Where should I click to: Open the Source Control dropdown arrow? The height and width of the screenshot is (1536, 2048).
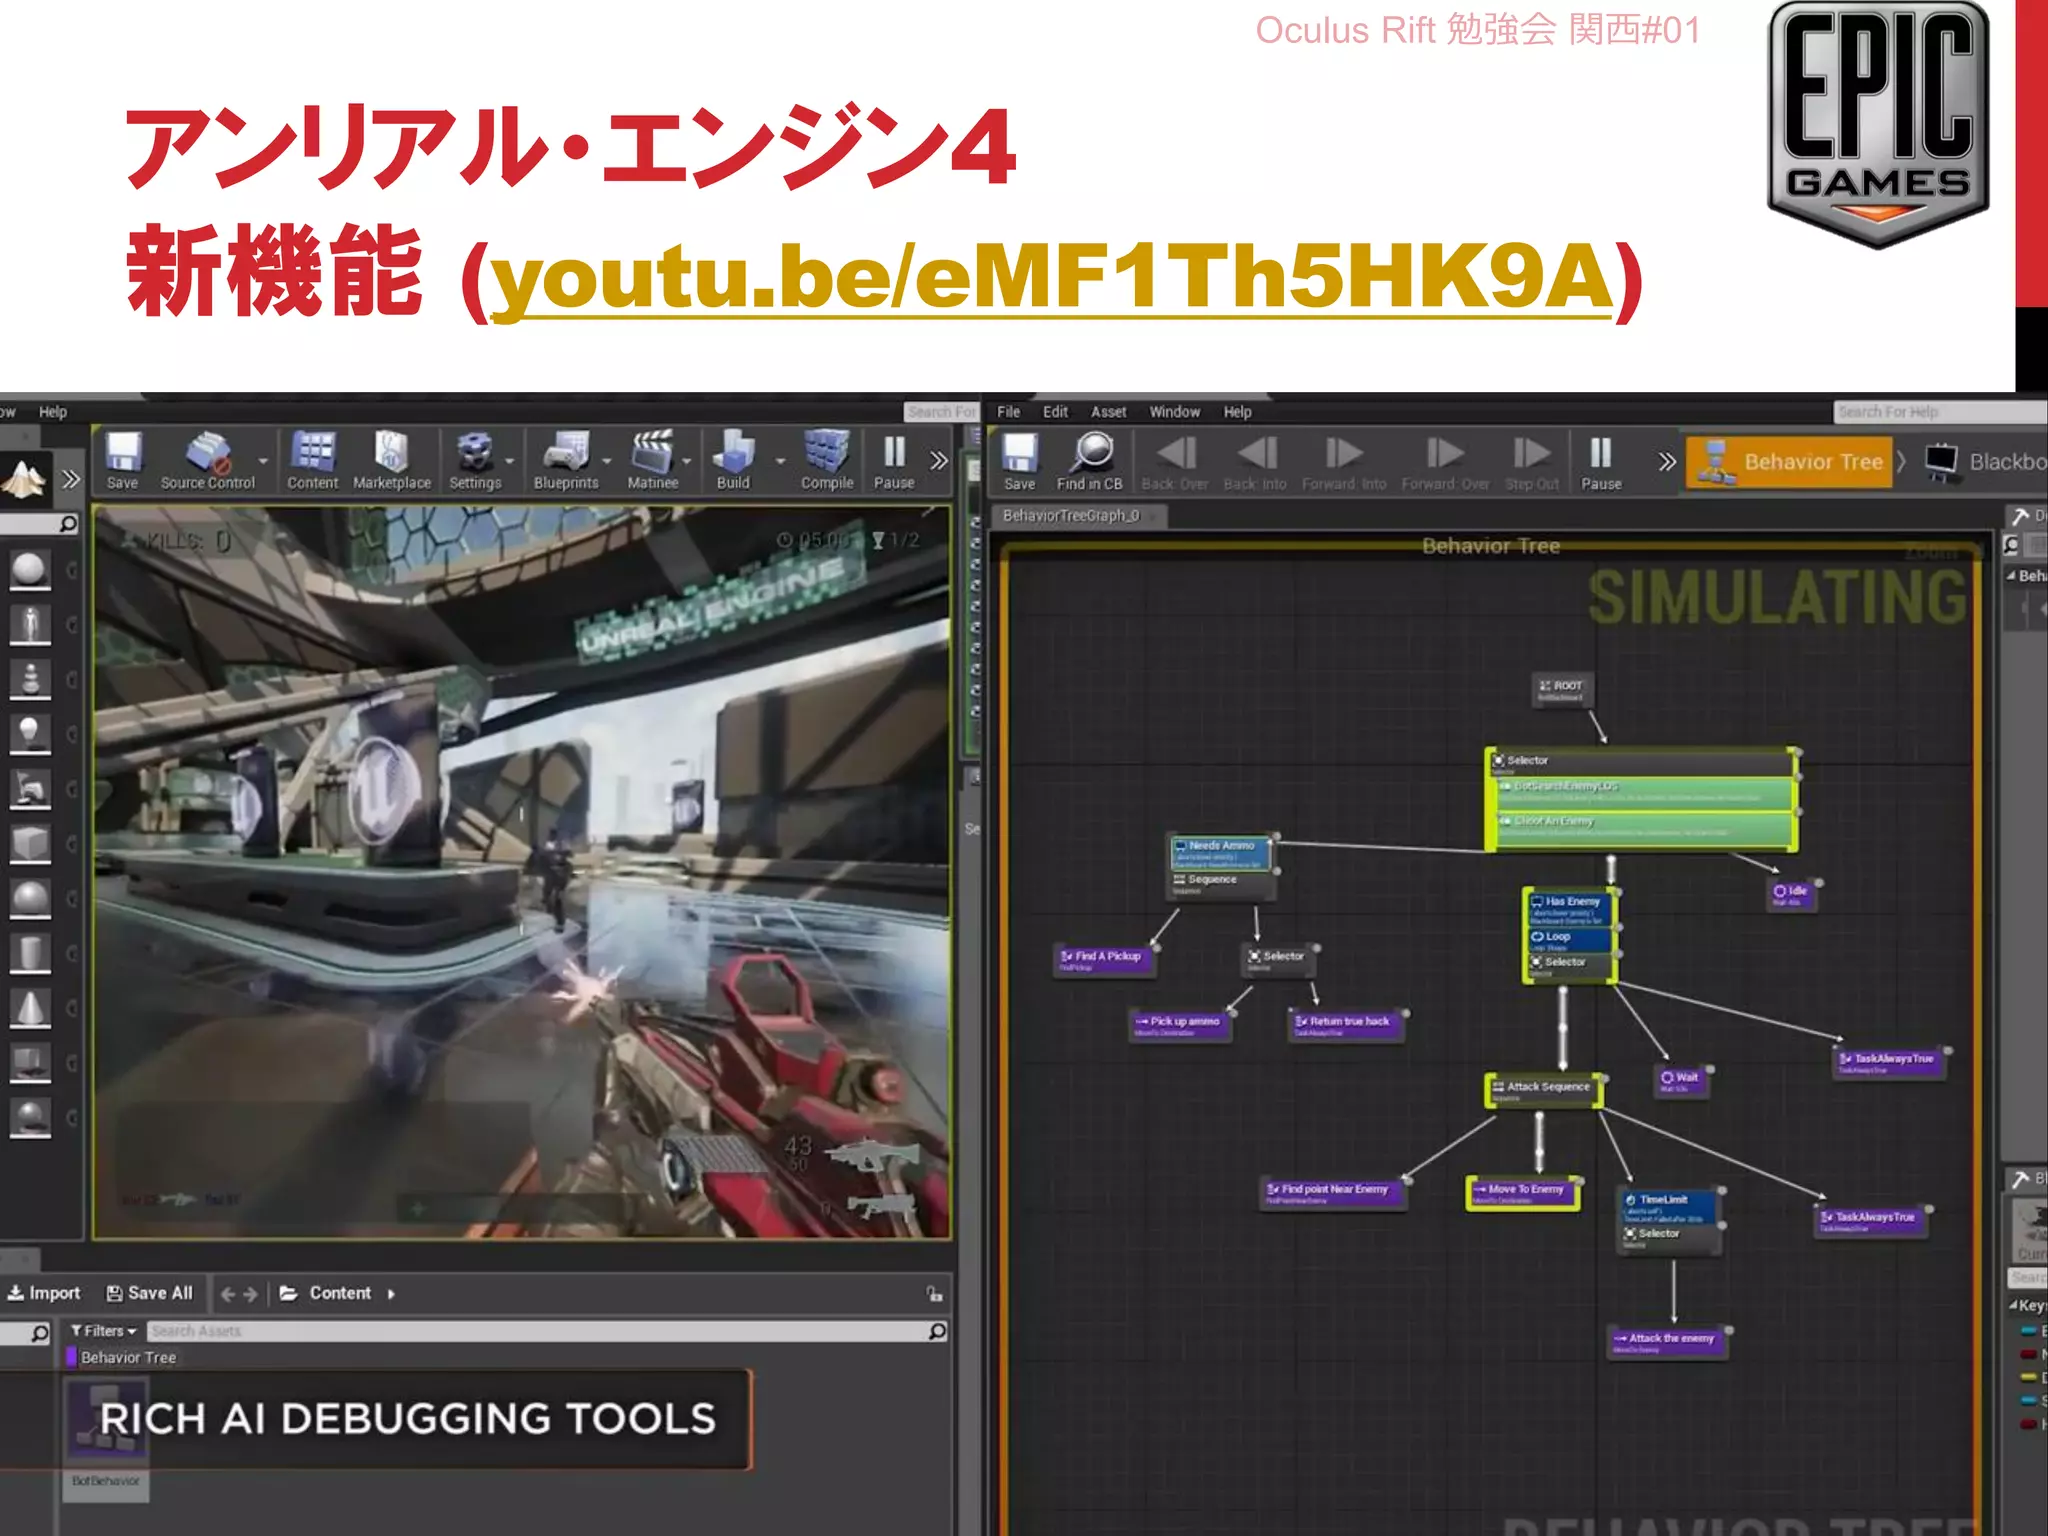[x=264, y=461]
